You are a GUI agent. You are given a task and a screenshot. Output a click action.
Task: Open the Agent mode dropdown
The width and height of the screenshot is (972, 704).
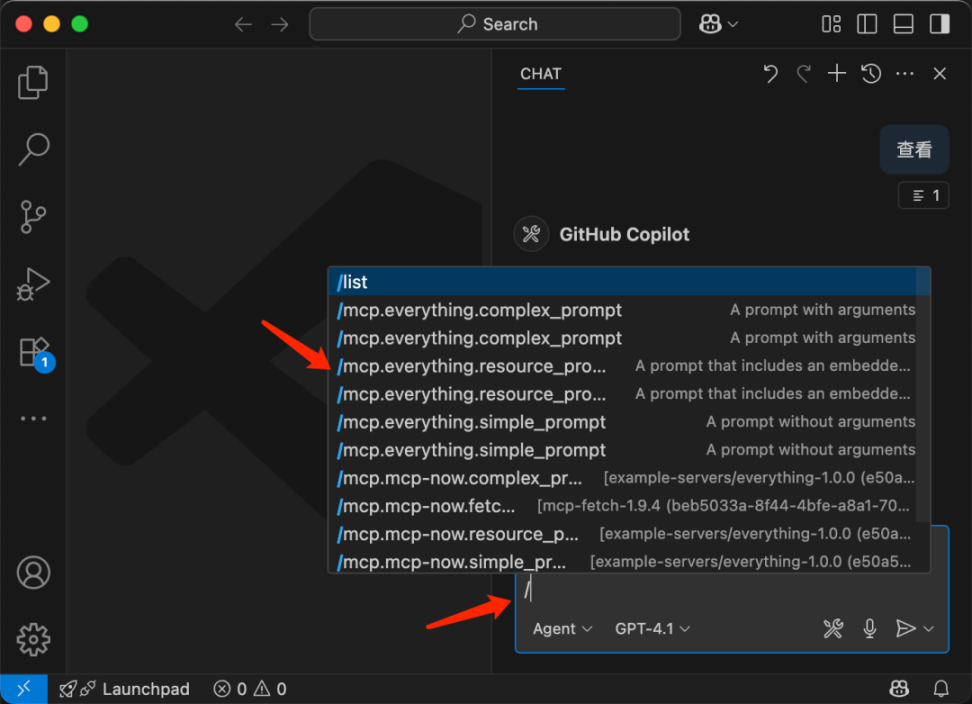tap(562, 629)
